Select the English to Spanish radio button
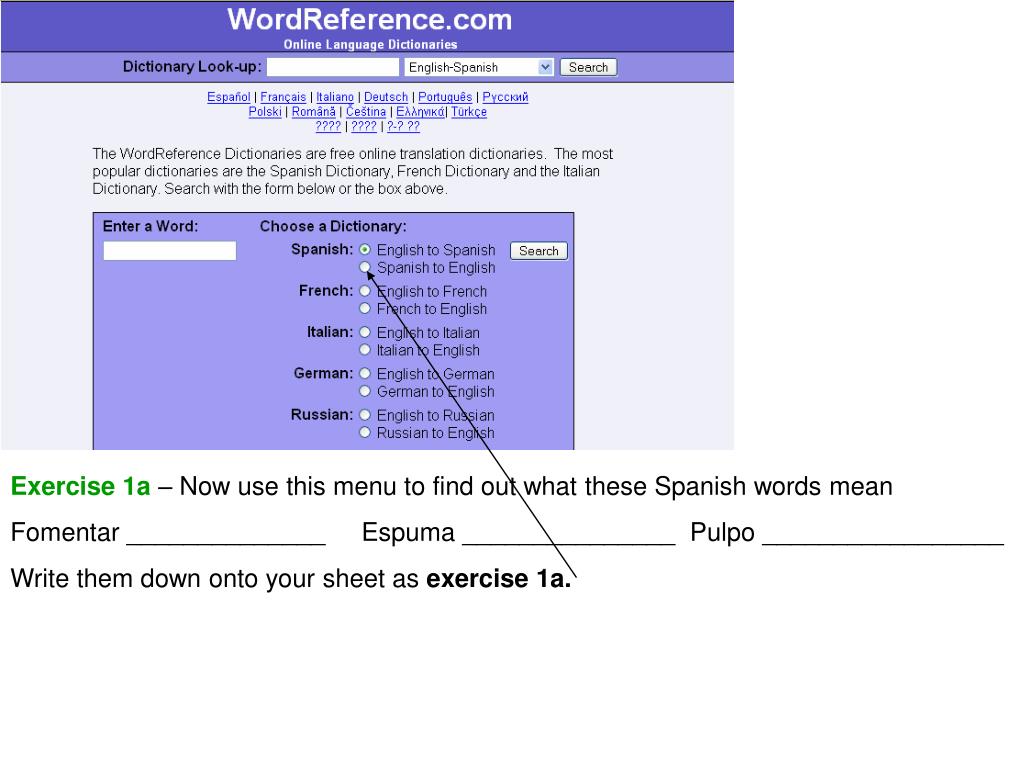 [x=365, y=249]
